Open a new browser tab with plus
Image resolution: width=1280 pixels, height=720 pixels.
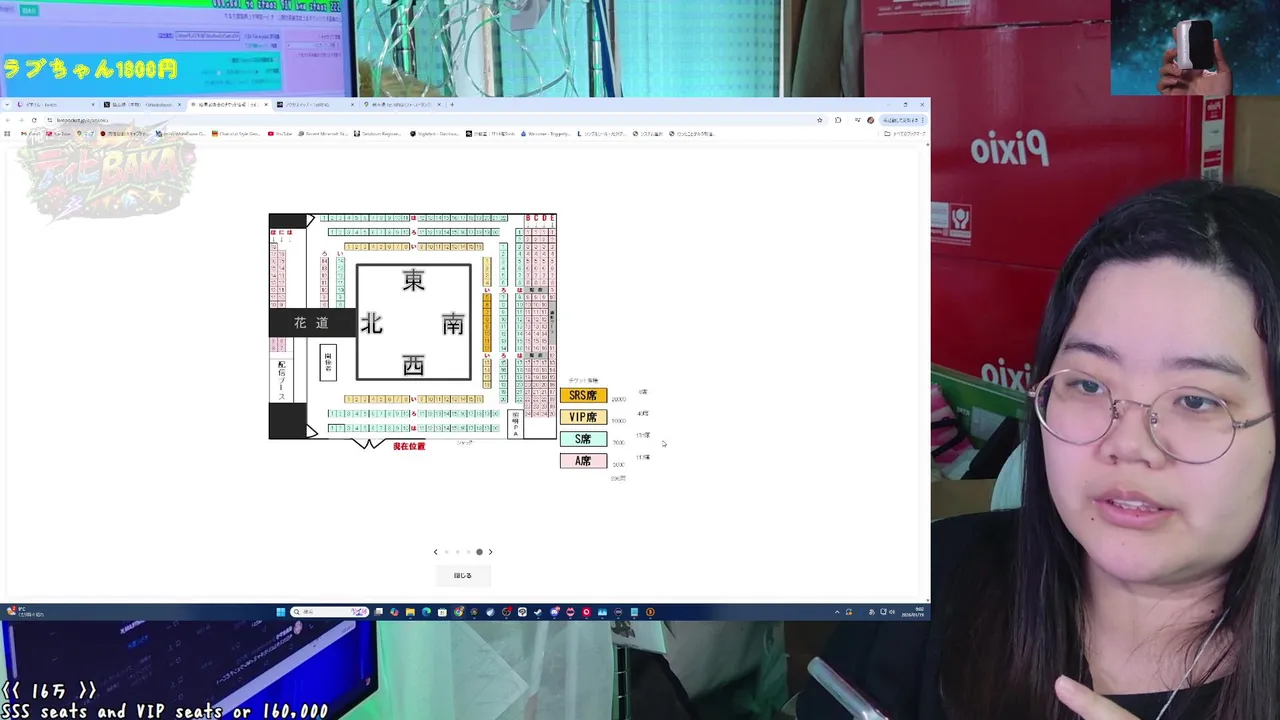452,104
